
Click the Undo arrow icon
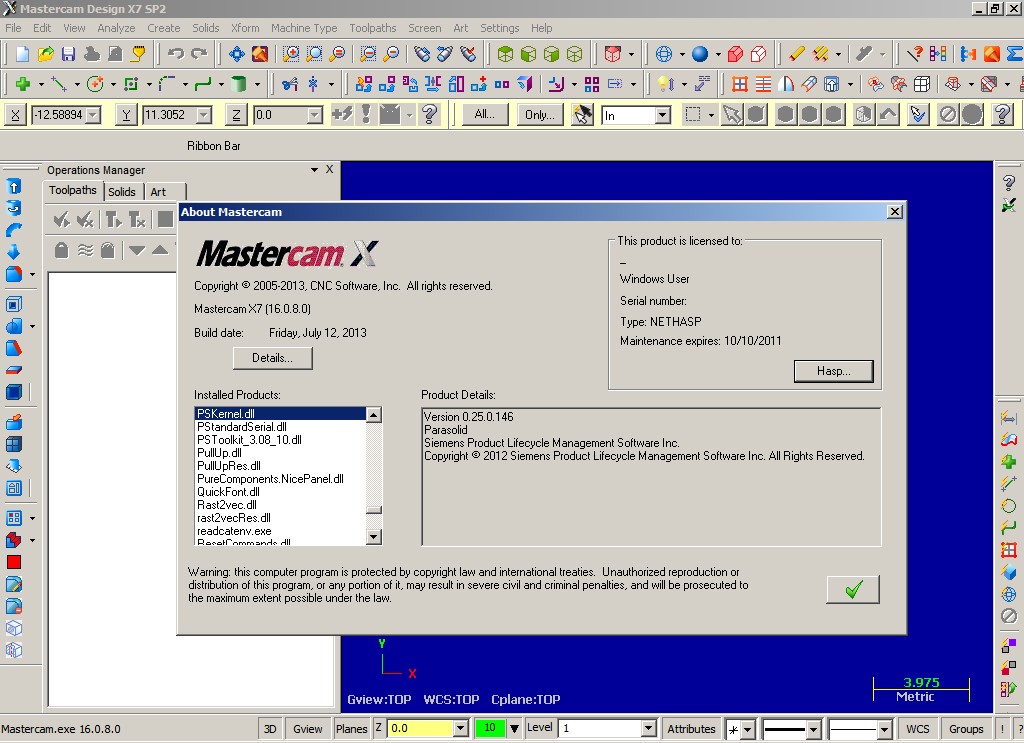click(x=176, y=54)
